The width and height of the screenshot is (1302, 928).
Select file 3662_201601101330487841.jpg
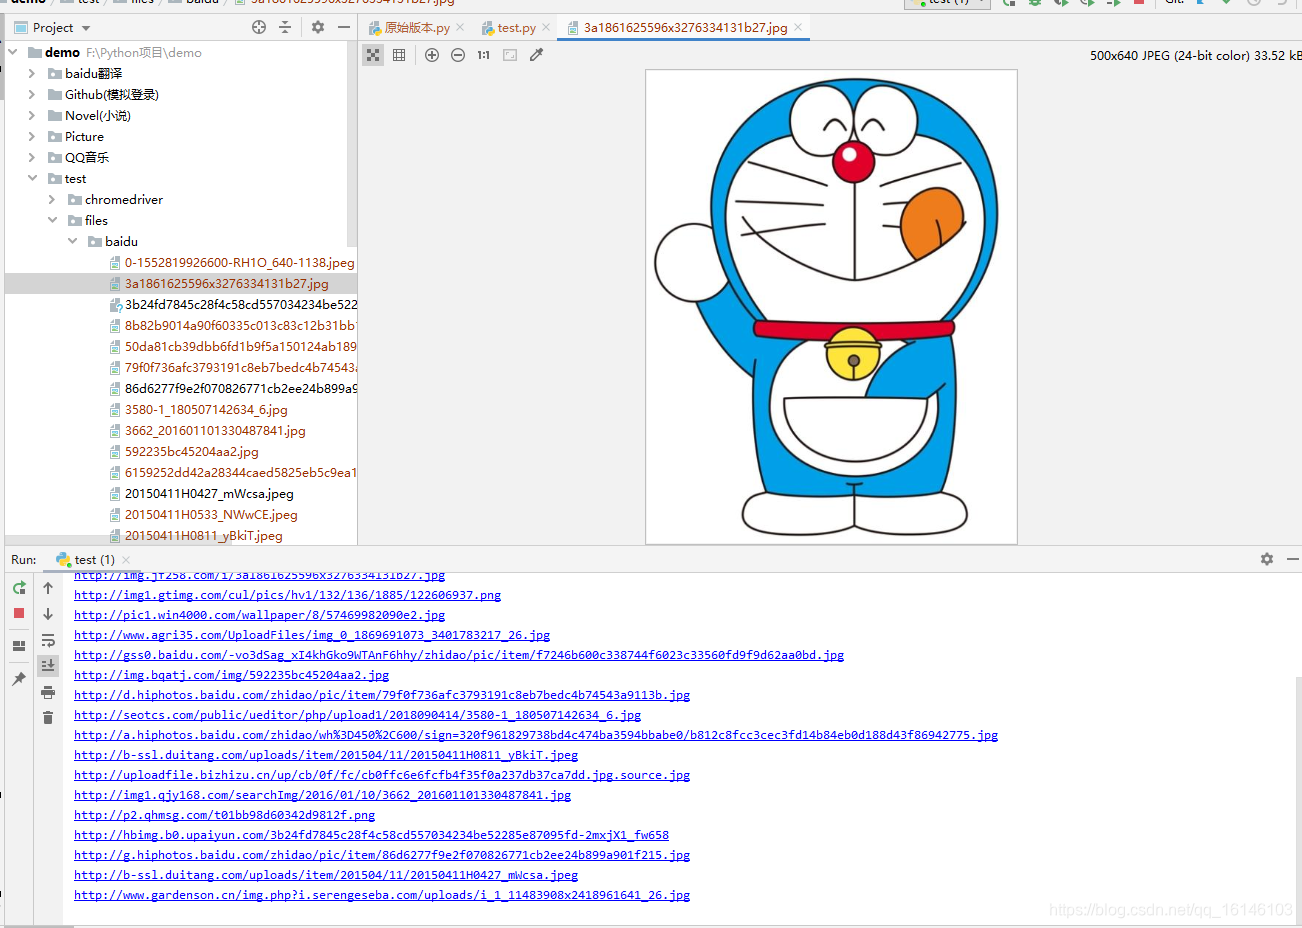click(215, 431)
